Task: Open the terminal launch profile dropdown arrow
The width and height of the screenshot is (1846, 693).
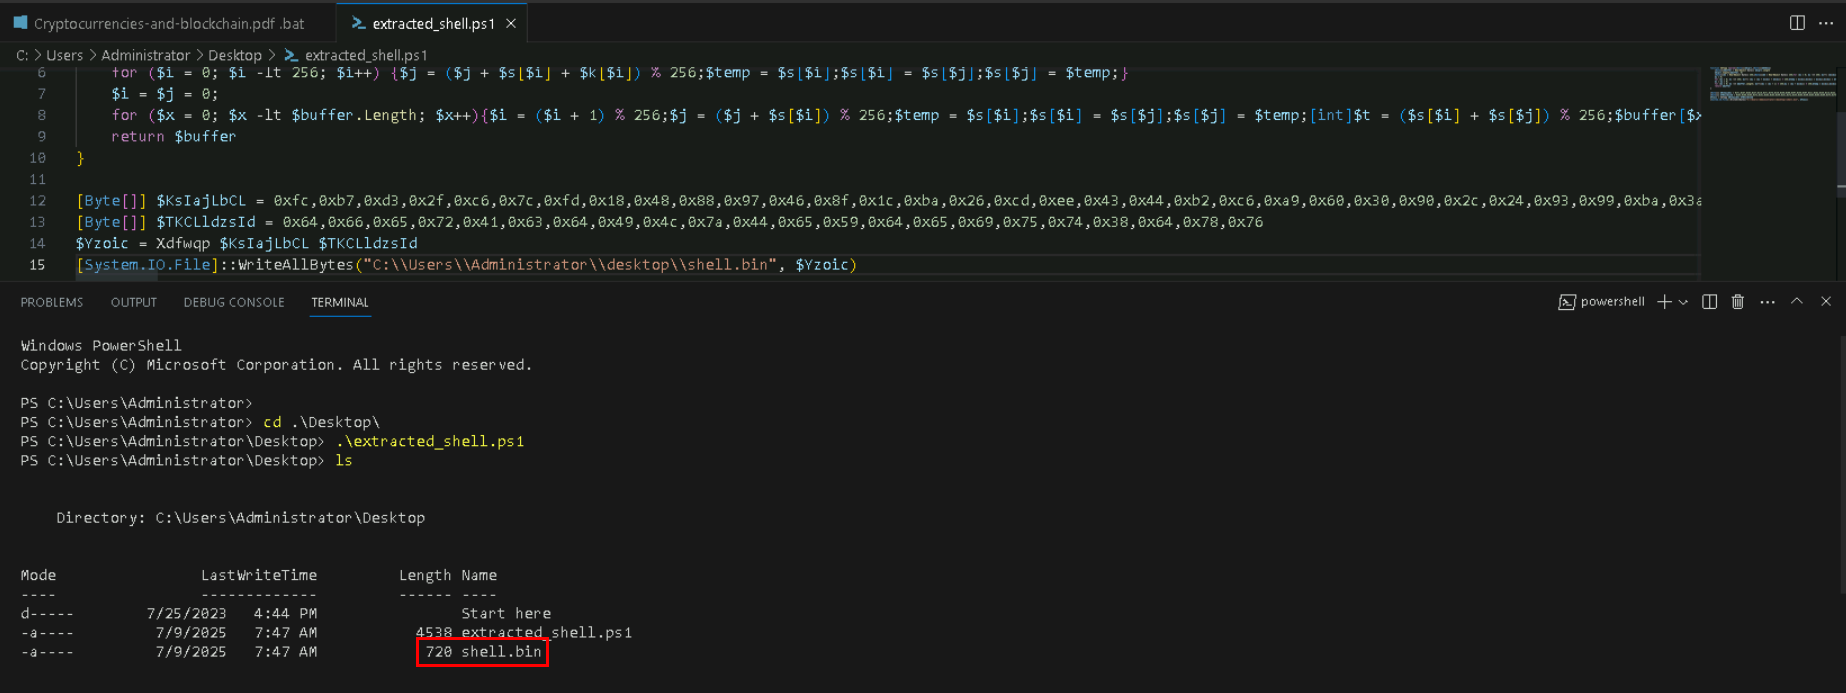Action: click(1683, 302)
